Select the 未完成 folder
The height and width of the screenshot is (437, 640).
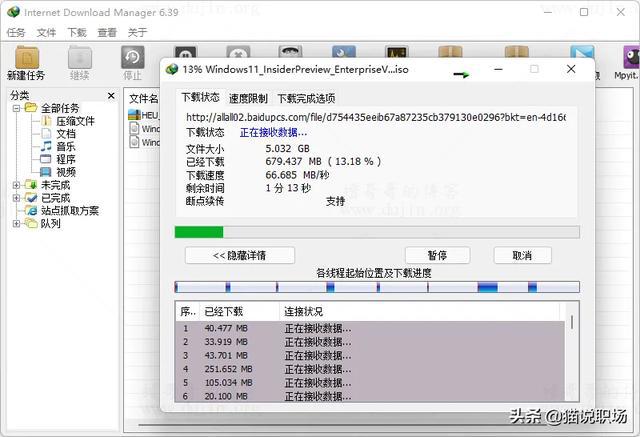(56, 185)
